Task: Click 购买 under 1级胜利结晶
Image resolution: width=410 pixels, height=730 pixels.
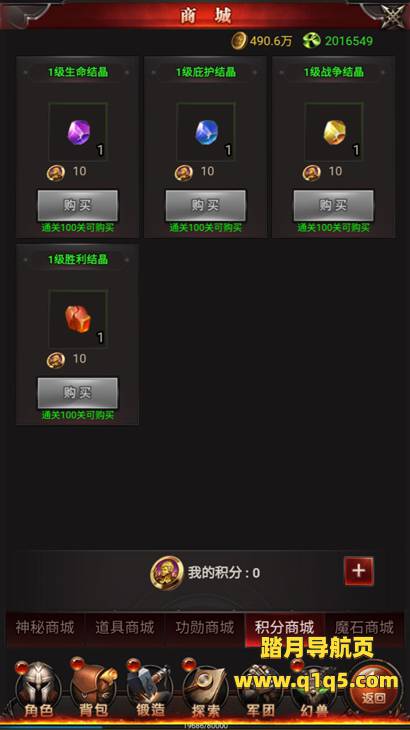Action: pos(78,392)
